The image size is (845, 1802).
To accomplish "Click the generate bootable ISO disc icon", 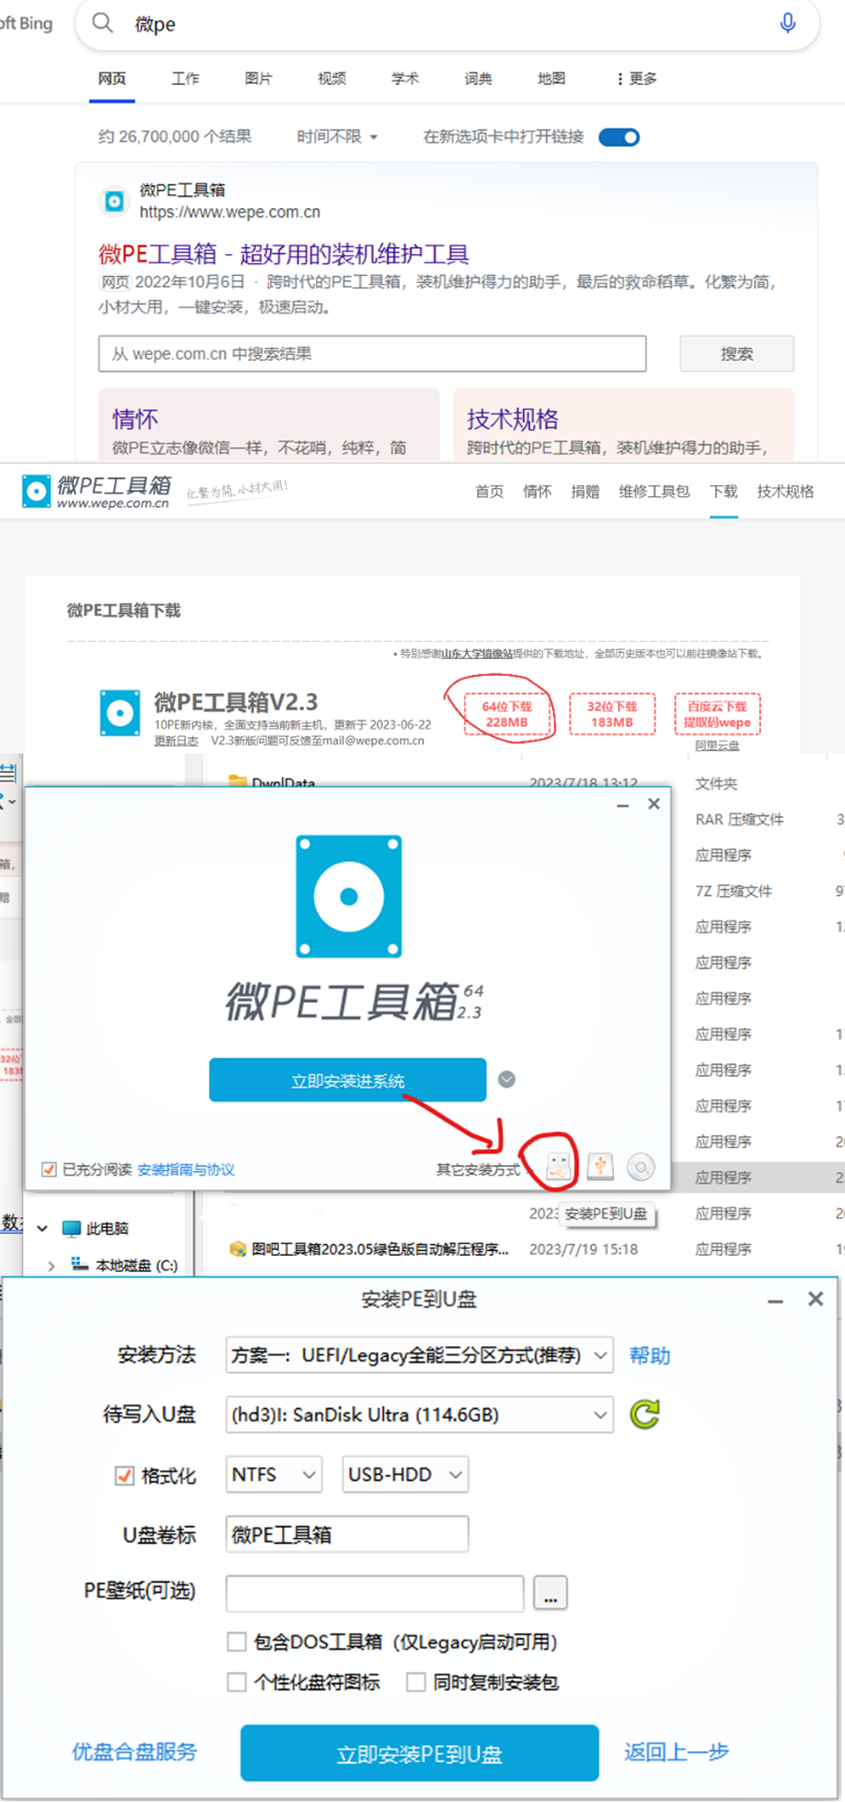I will pos(641,1166).
